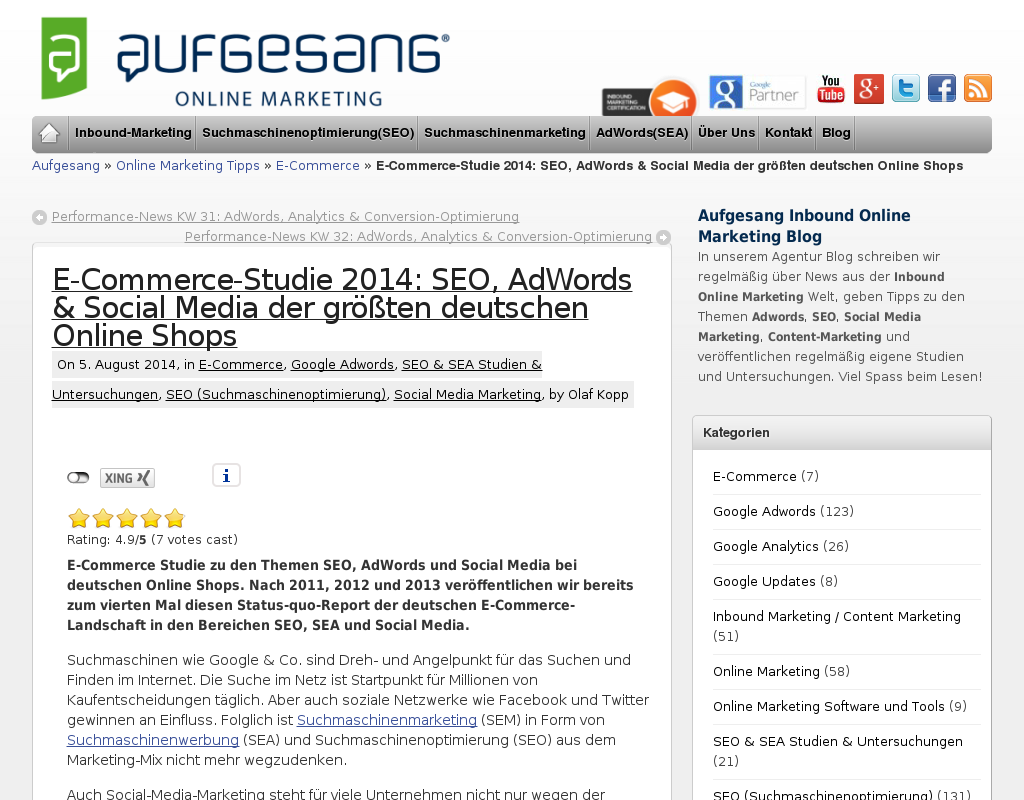Image resolution: width=1024 pixels, height=800 pixels.
Task: Open the Twitter bird icon
Action: coord(906,88)
